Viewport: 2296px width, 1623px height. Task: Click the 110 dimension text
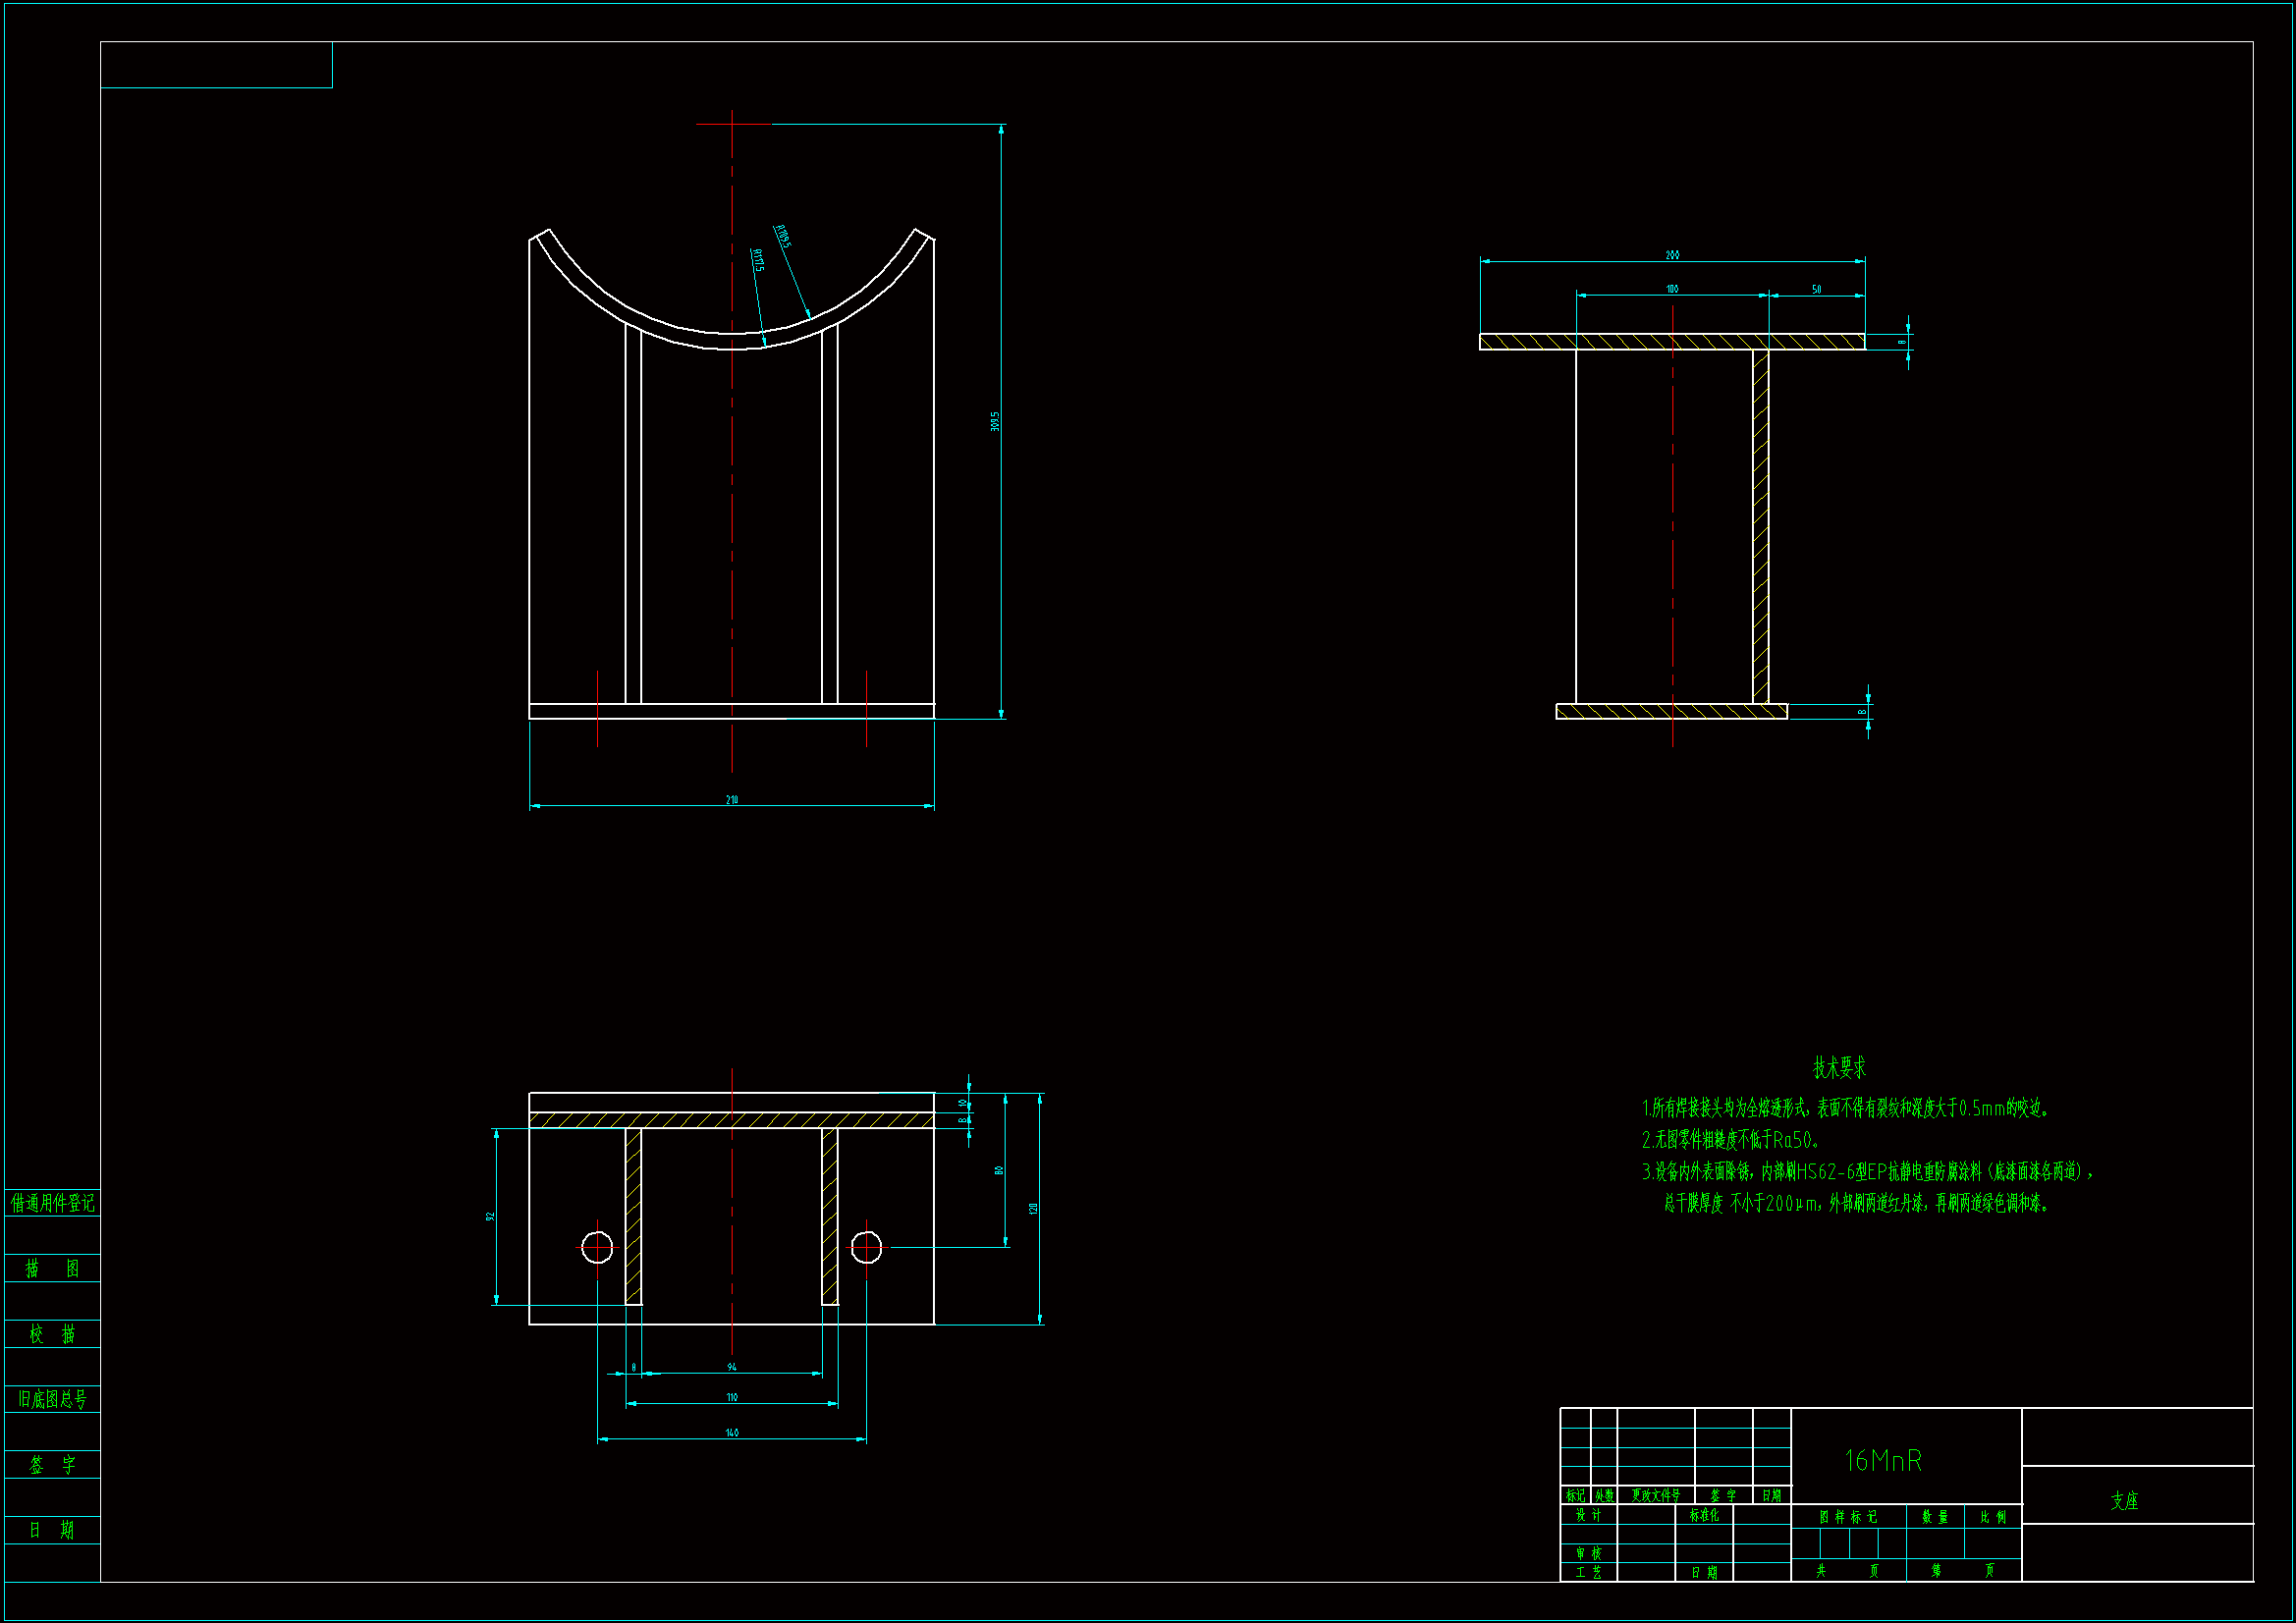point(732,1397)
